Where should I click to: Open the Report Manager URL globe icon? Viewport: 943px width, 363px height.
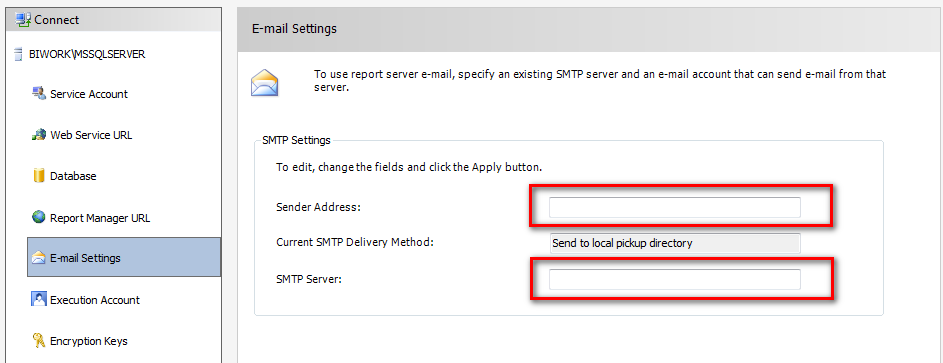[x=39, y=217]
